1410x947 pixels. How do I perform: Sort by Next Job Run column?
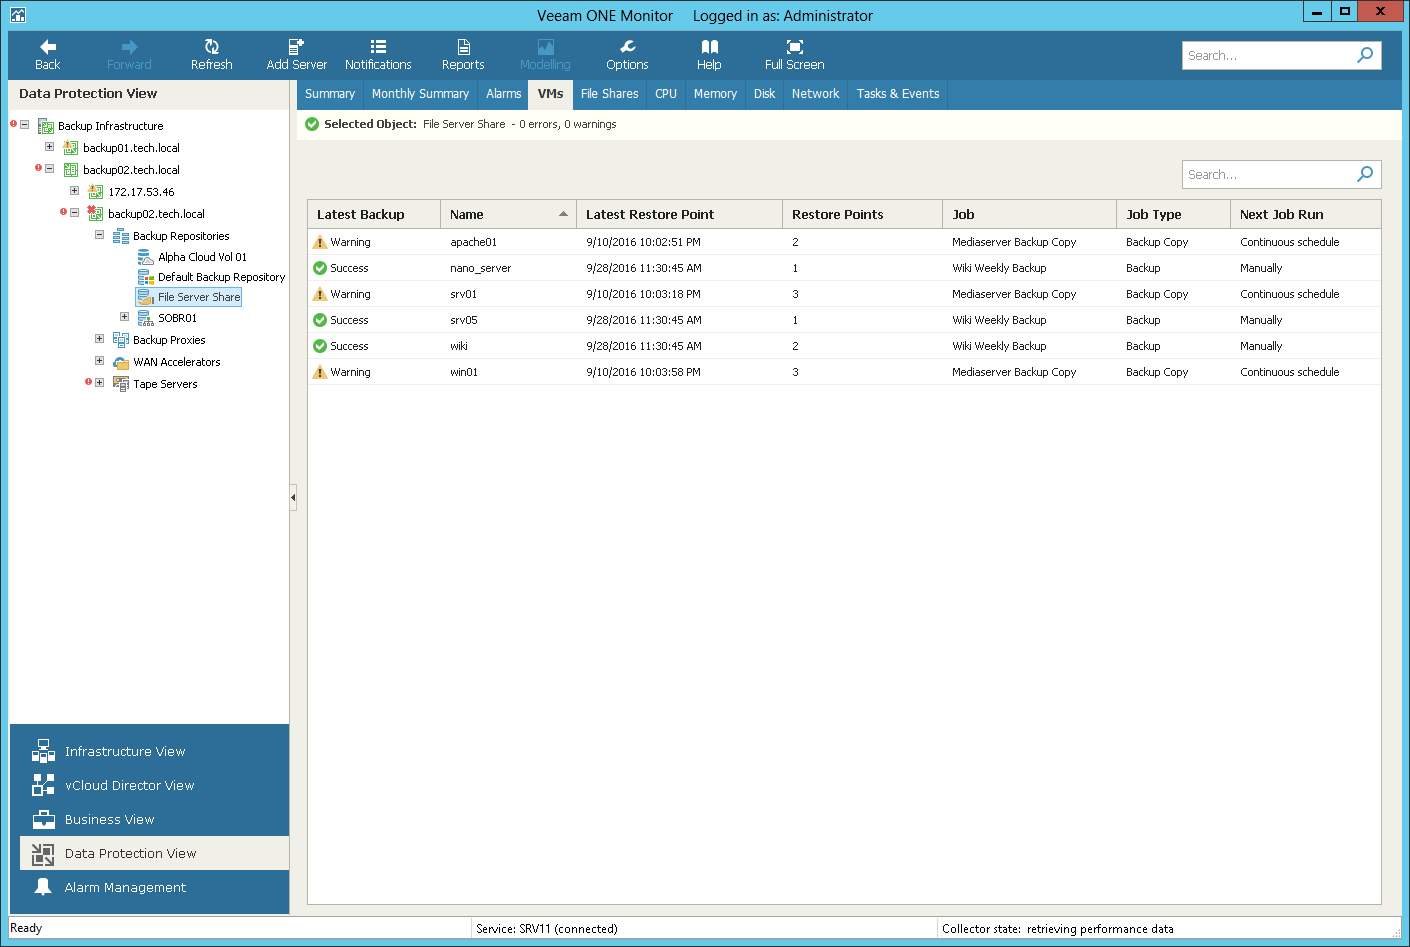click(x=1305, y=214)
